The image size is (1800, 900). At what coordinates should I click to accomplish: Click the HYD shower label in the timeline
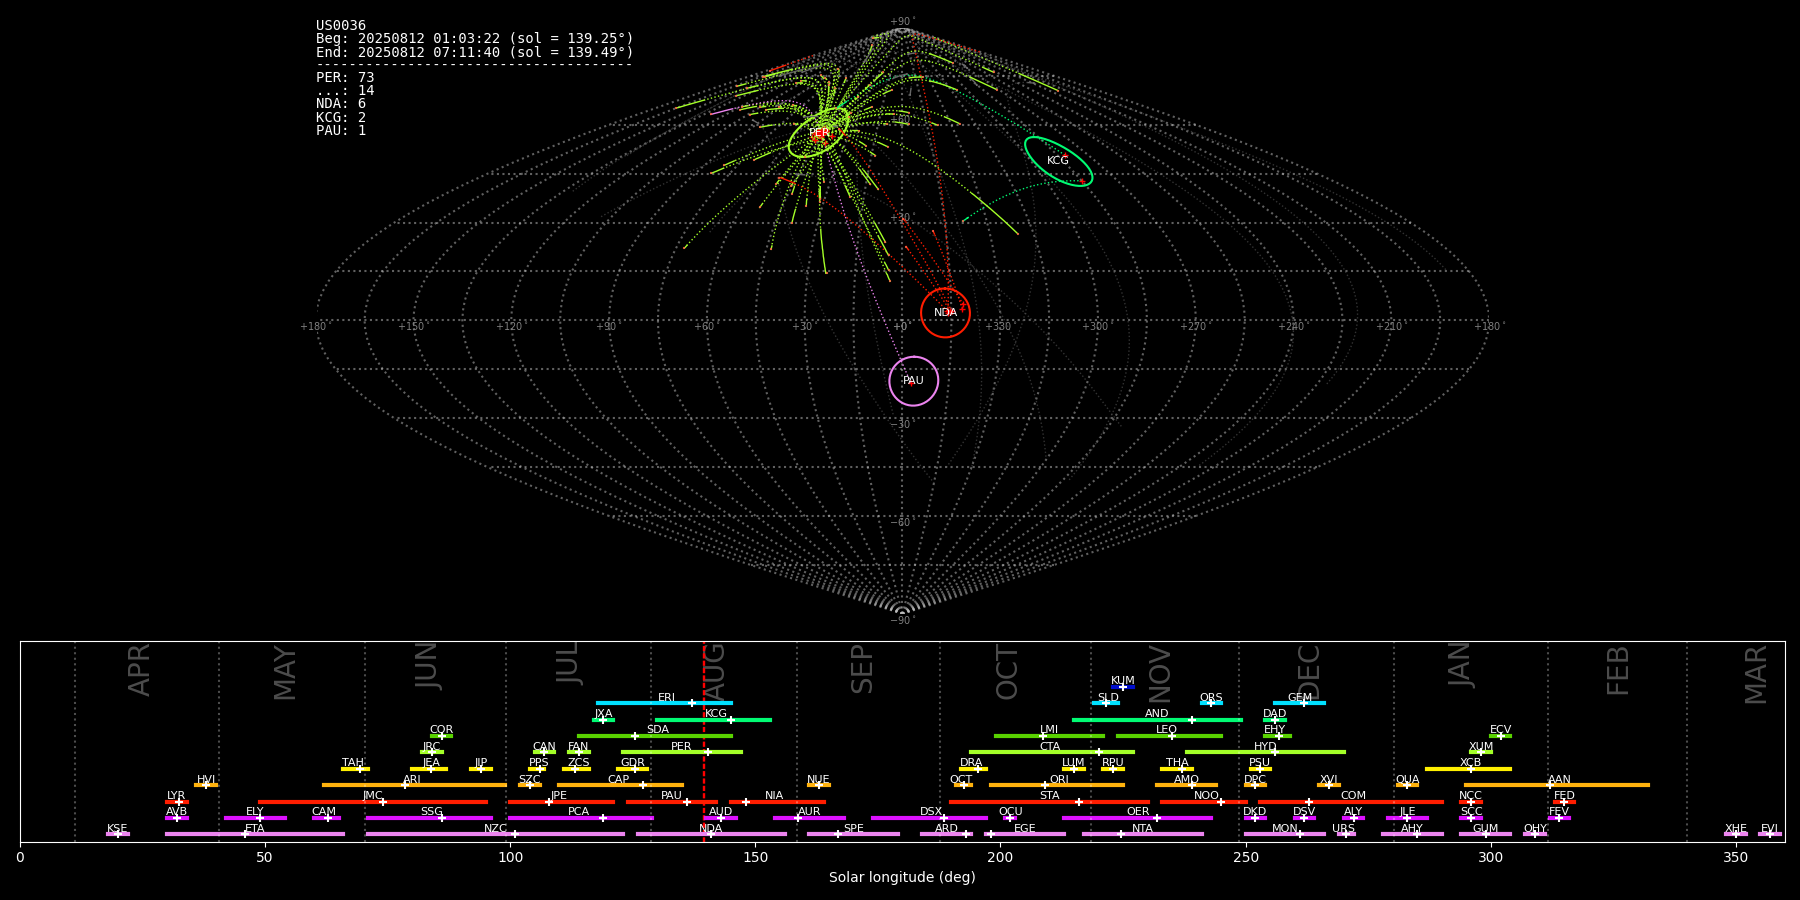pos(1265,747)
